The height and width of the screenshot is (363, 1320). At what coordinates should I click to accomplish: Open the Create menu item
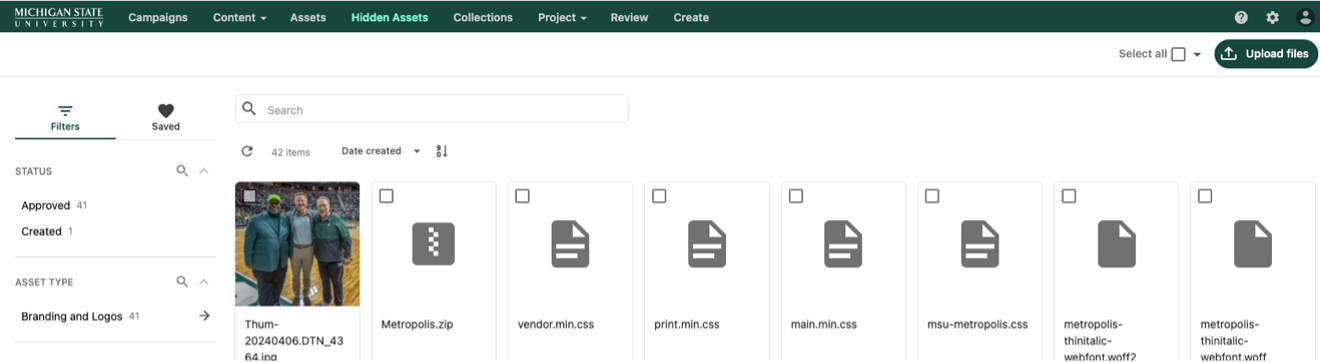pos(691,17)
